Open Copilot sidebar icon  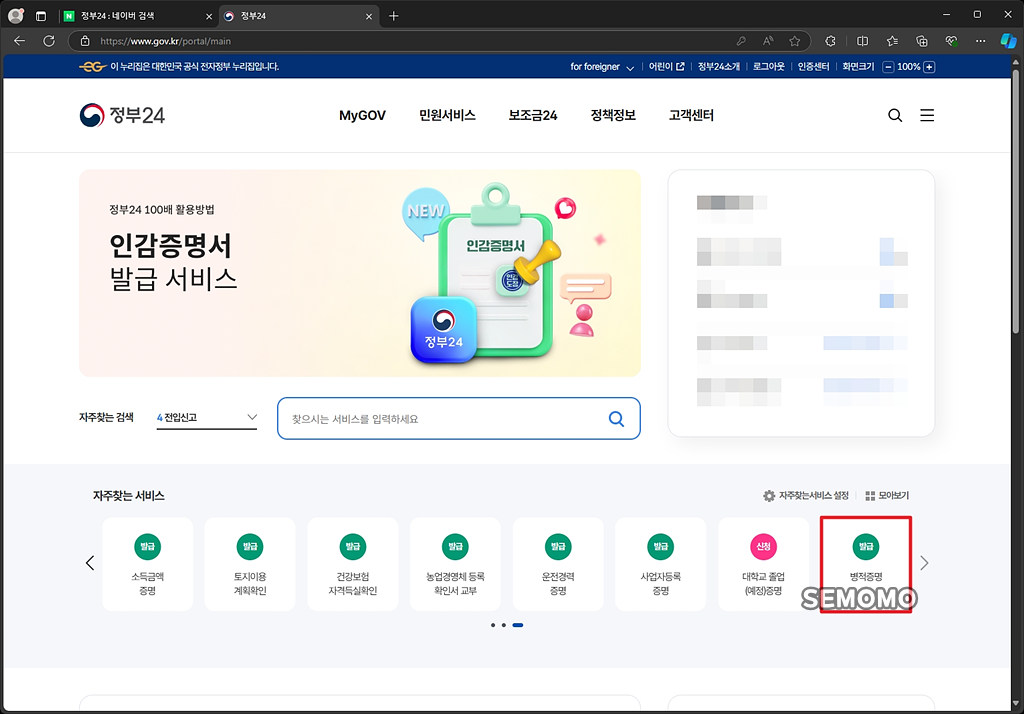tap(1008, 41)
